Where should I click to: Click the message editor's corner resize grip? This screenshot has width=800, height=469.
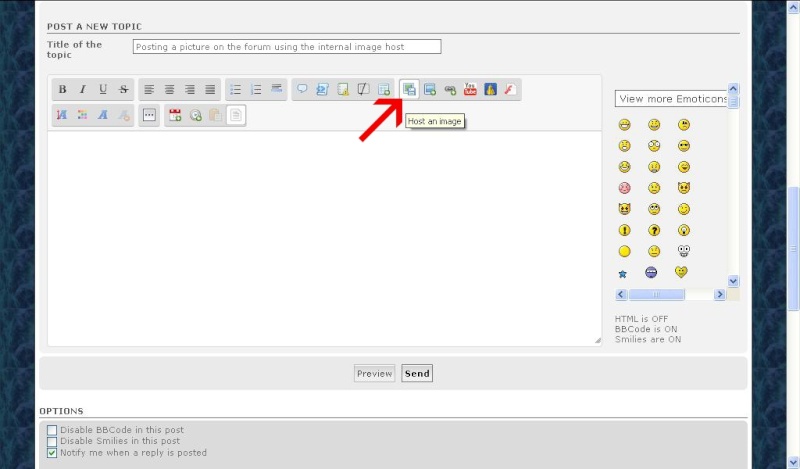(x=597, y=340)
